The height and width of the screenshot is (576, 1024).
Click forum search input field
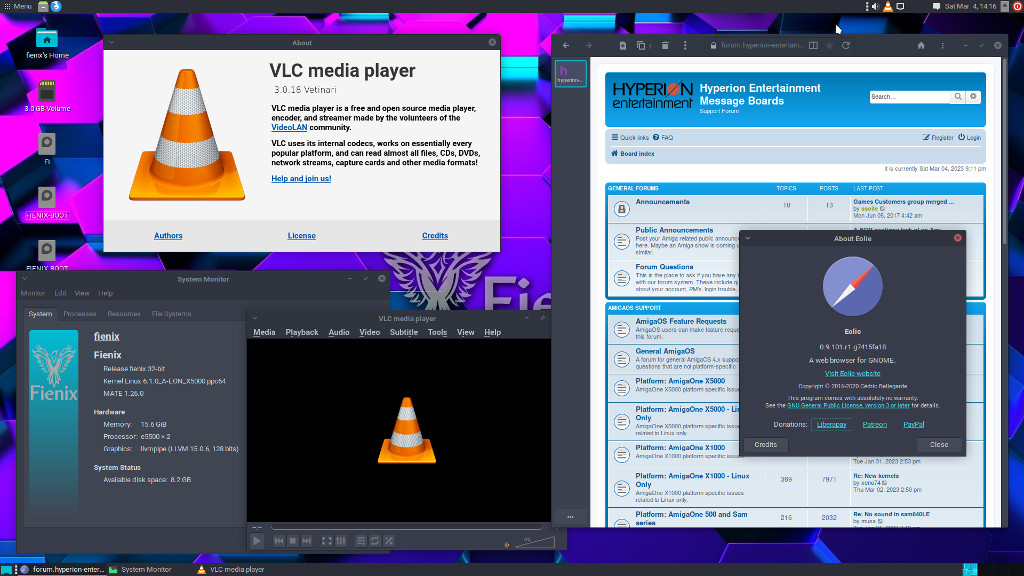point(910,97)
